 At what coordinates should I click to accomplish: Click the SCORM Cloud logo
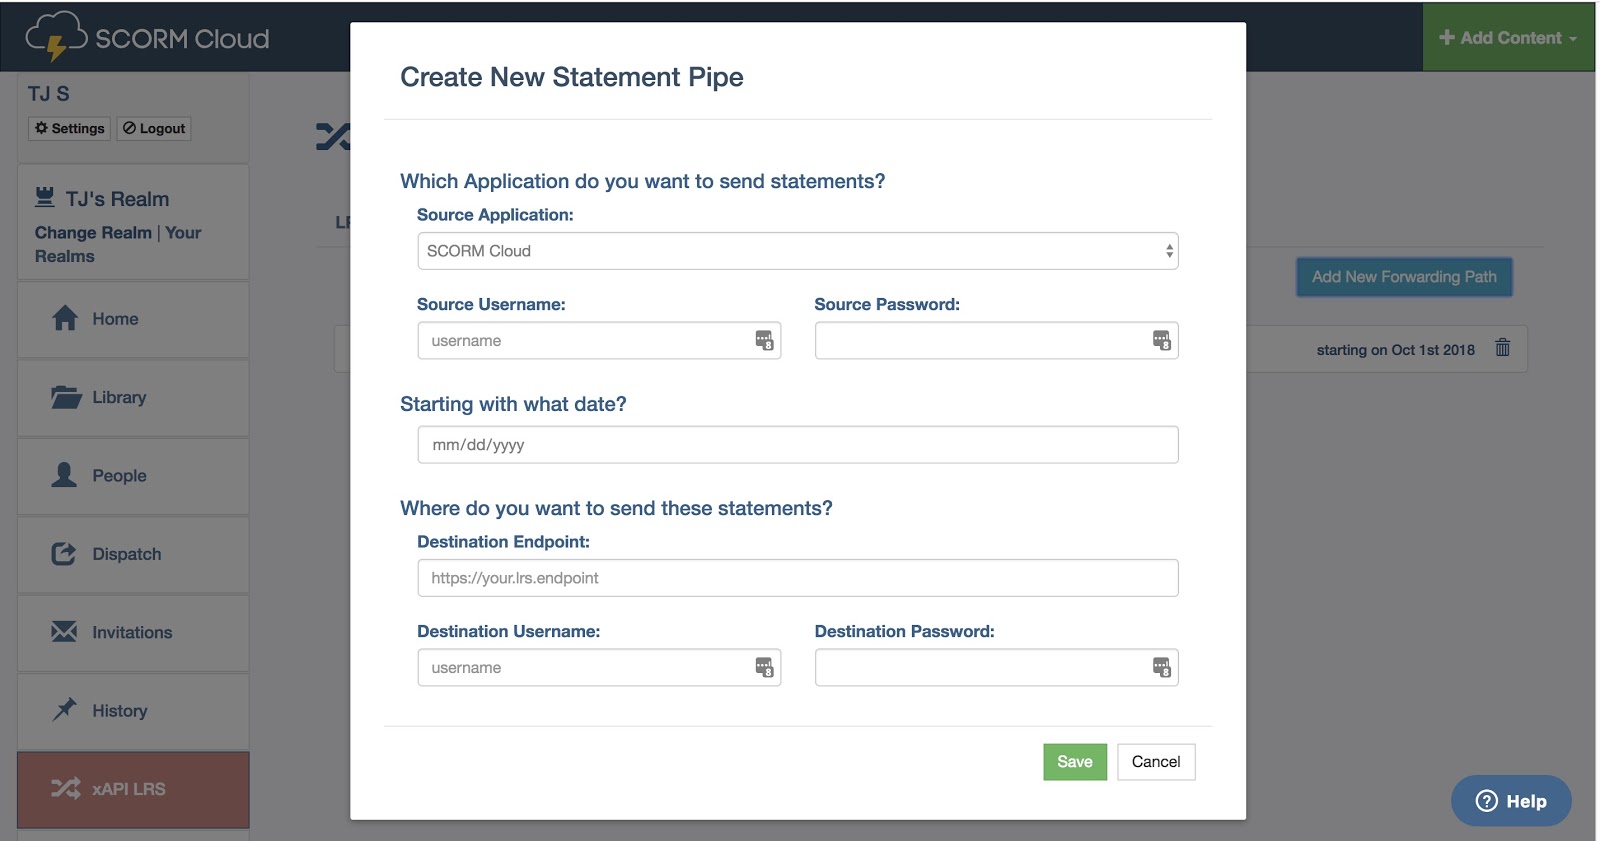click(x=148, y=37)
